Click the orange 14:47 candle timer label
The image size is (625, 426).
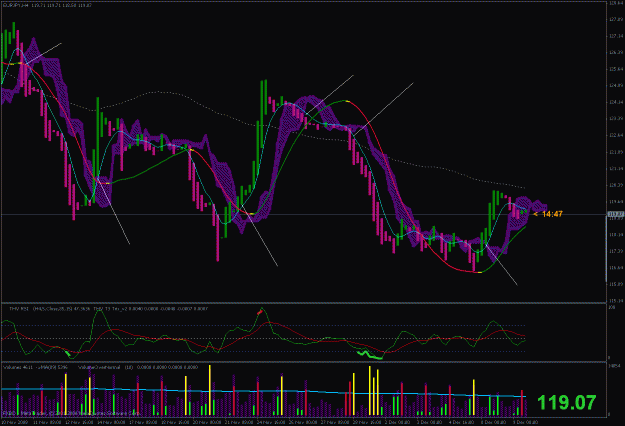[x=552, y=214]
